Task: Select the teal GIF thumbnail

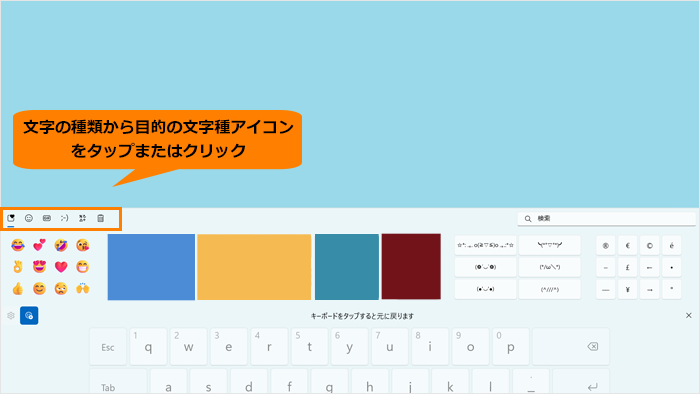Action: coord(347,267)
